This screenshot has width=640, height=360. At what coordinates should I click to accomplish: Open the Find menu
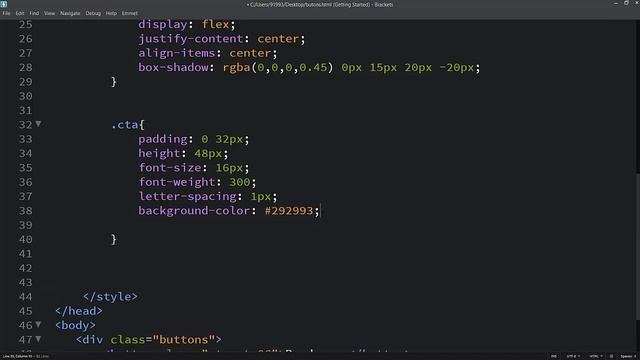[34, 13]
